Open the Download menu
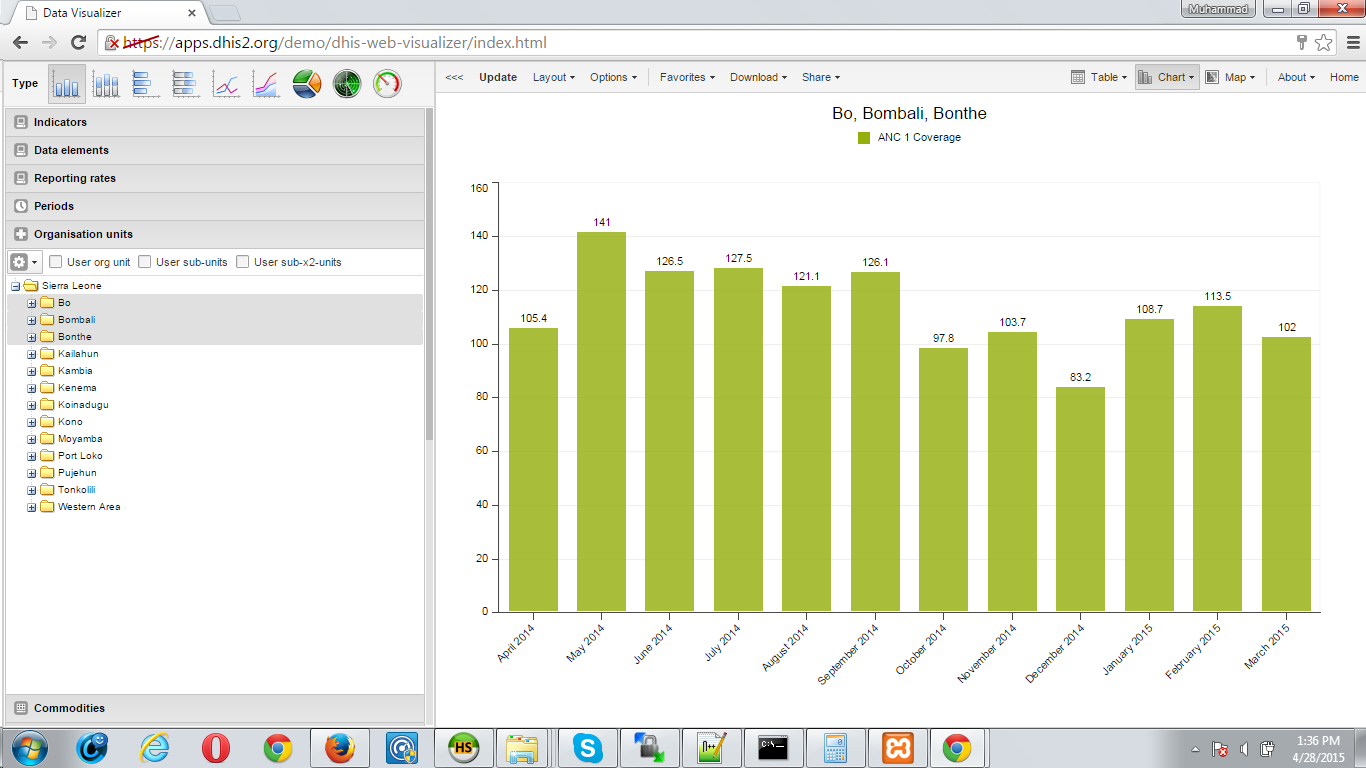This screenshot has height=768, width=1366. [757, 77]
